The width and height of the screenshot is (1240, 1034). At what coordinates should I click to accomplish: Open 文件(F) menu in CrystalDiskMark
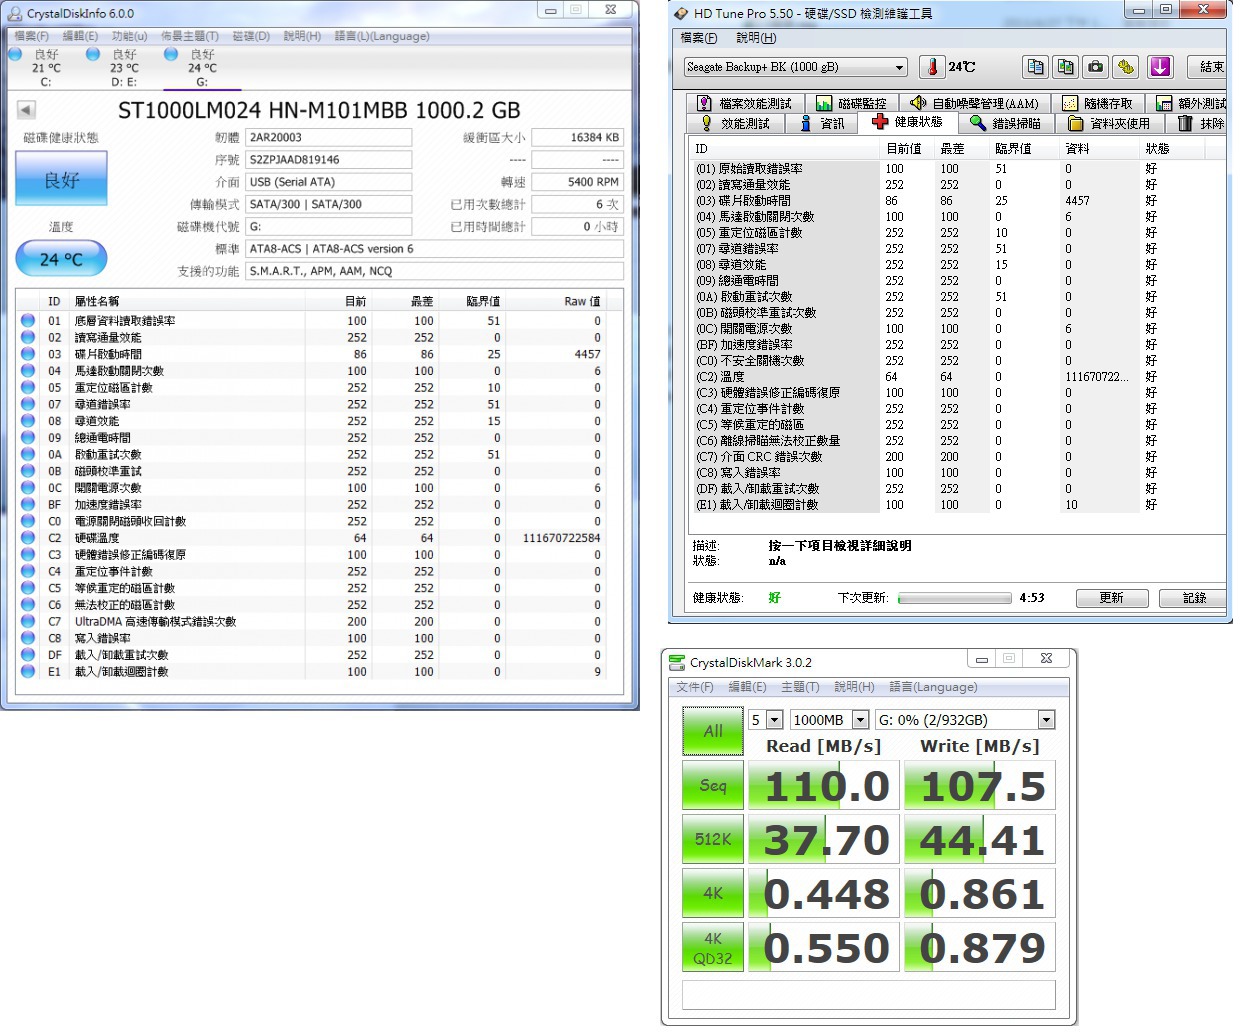(x=695, y=687)
